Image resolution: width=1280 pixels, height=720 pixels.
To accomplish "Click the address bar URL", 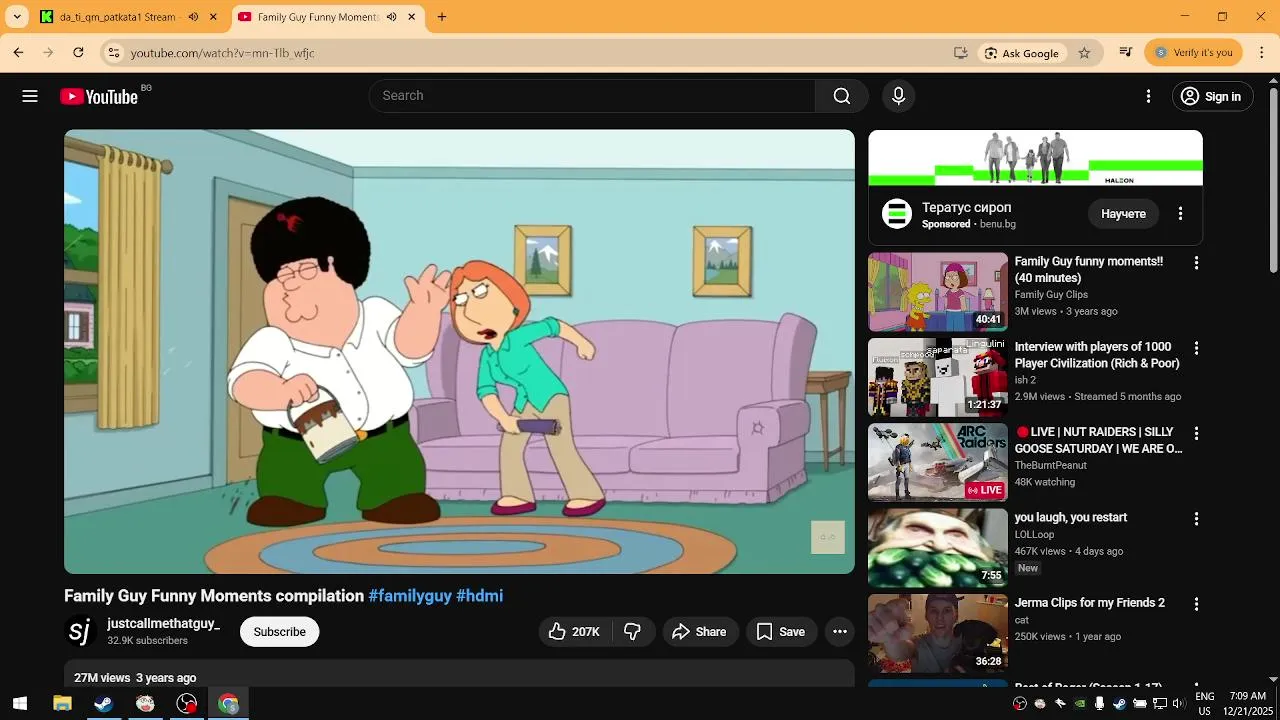I will [222, 53].
